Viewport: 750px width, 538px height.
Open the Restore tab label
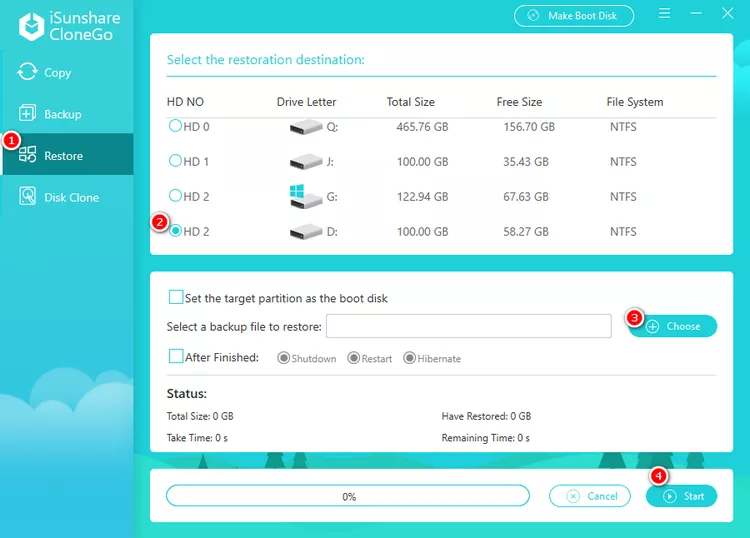(64, 156)
